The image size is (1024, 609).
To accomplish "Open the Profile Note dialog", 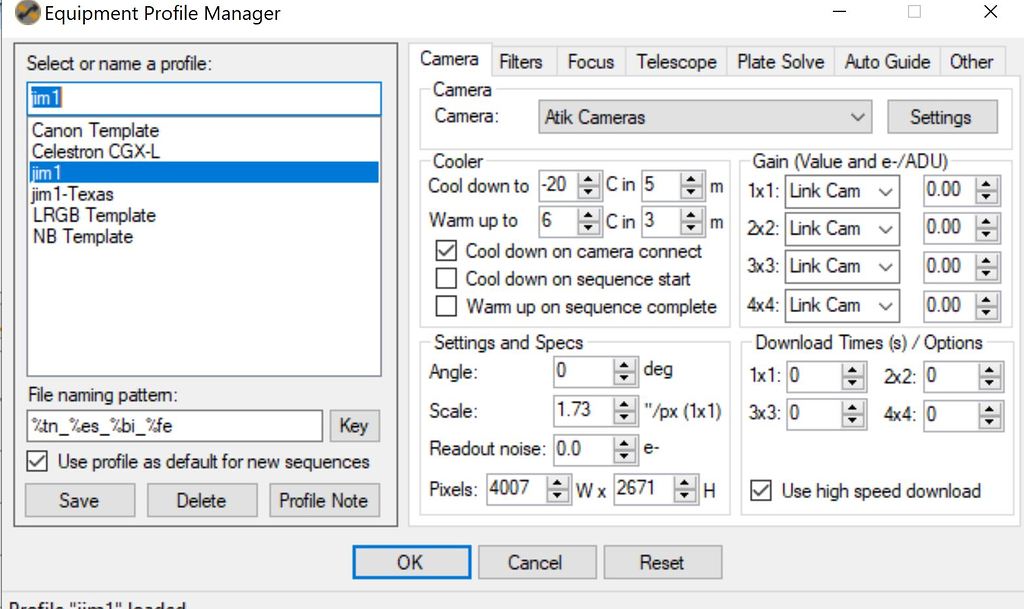I will (x=324, y=500).
